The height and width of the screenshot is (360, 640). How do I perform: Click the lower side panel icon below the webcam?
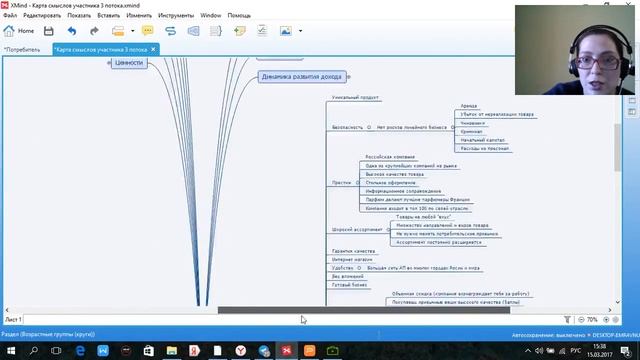pyautogui.click(x=632, y=111)
